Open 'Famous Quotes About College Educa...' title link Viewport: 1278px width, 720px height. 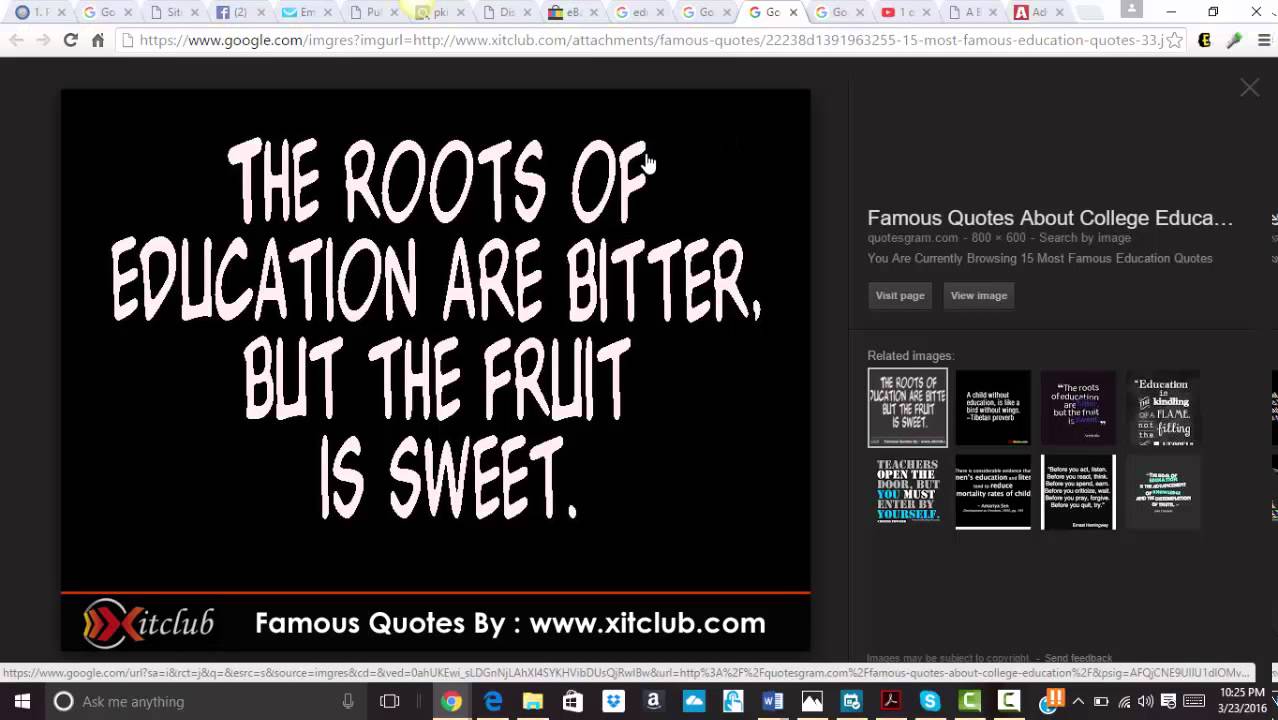coord(1050,218)
